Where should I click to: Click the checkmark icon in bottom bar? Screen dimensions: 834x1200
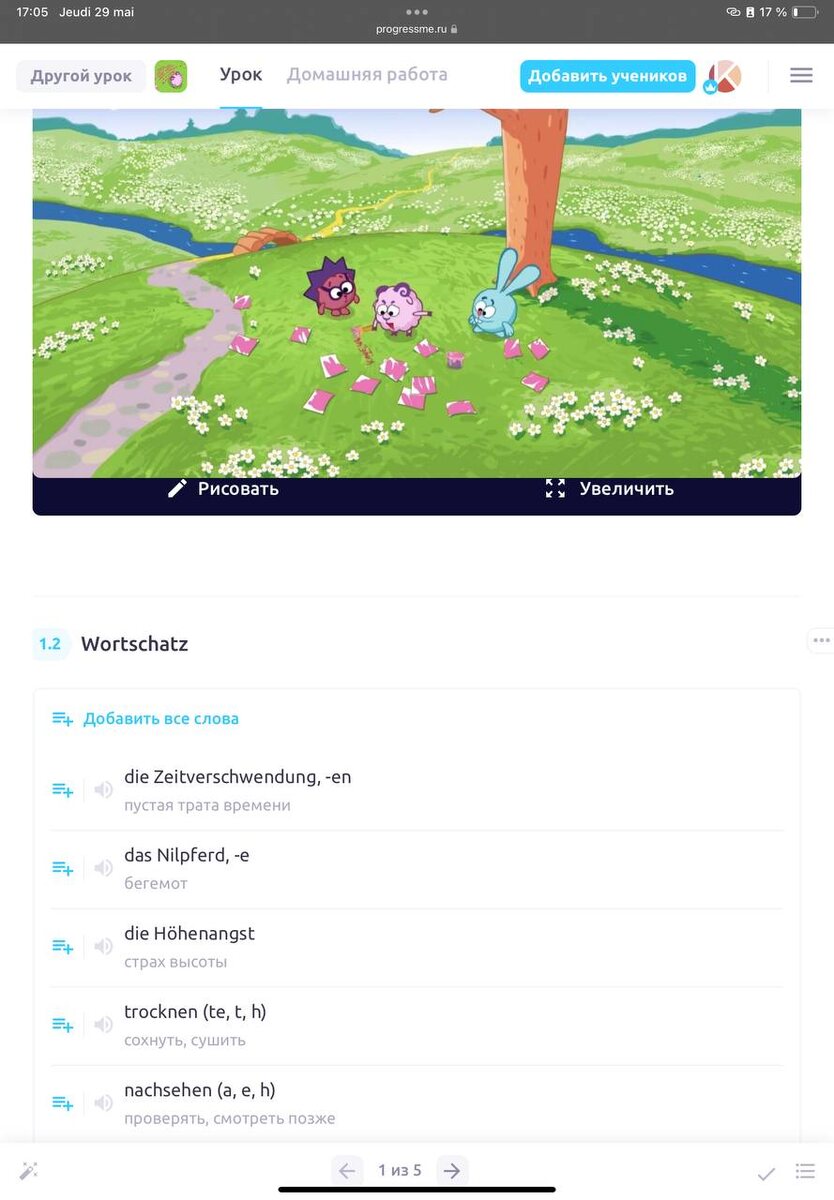(766, 1172)
